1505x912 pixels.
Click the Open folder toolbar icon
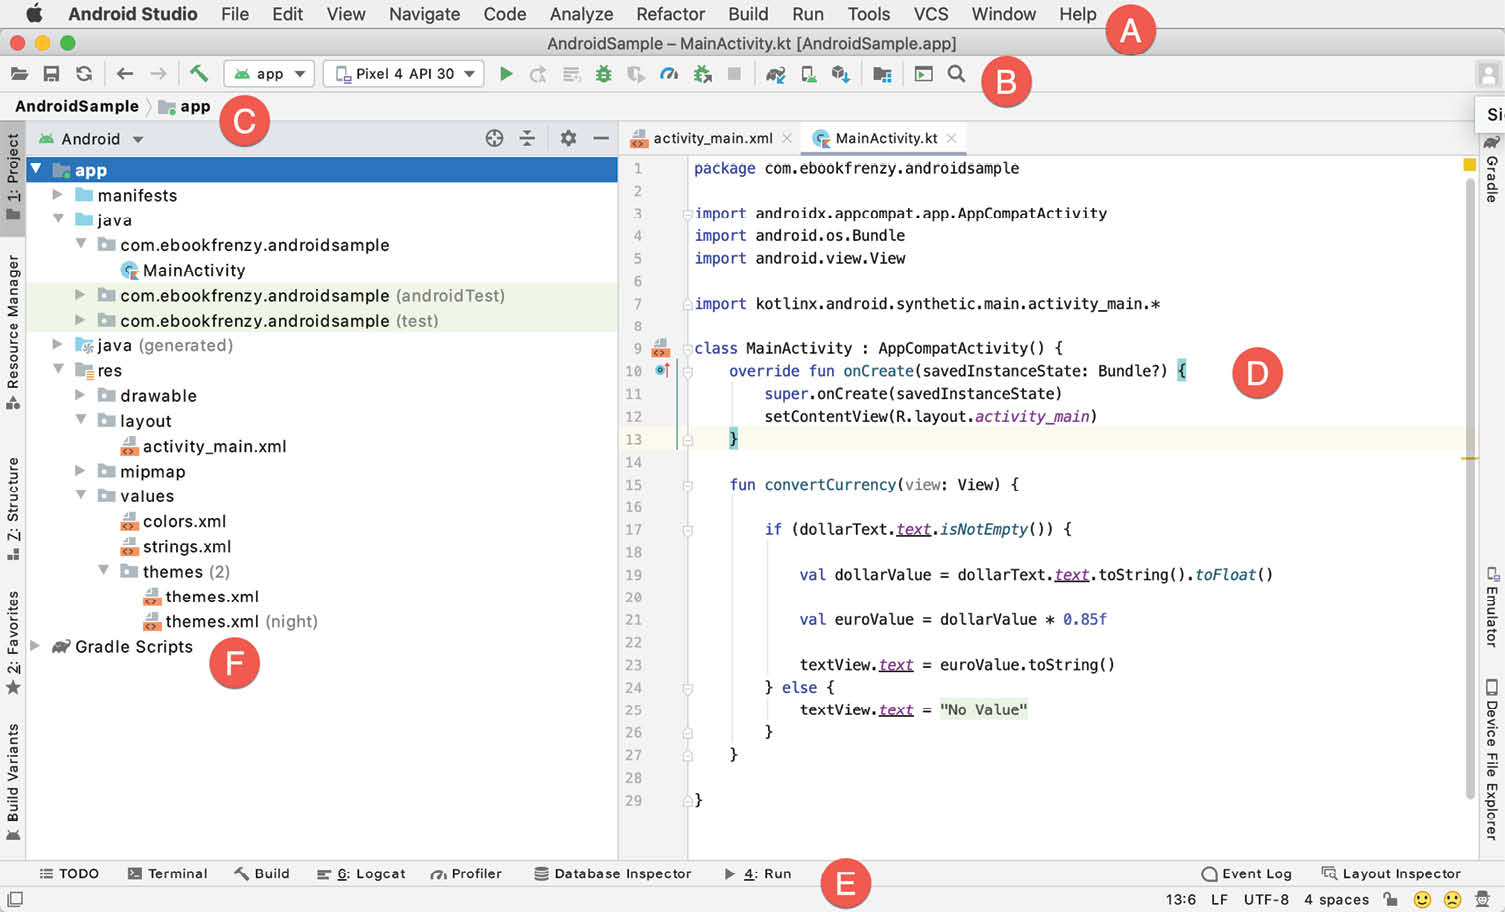[19, 74]
